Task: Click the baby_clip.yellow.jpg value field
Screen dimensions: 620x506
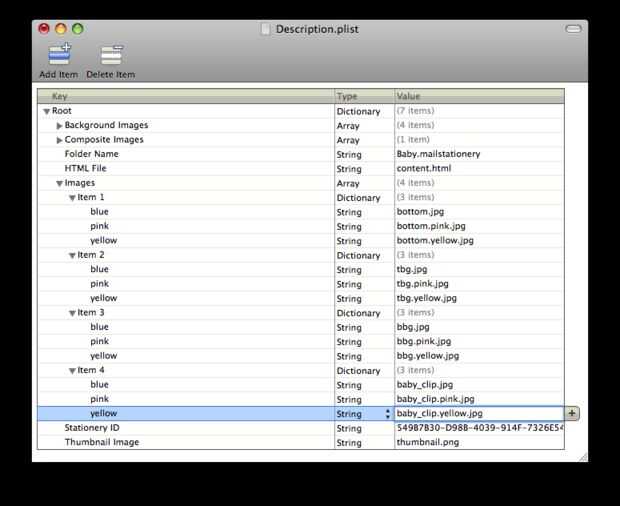Action: (x=479, y=413)
